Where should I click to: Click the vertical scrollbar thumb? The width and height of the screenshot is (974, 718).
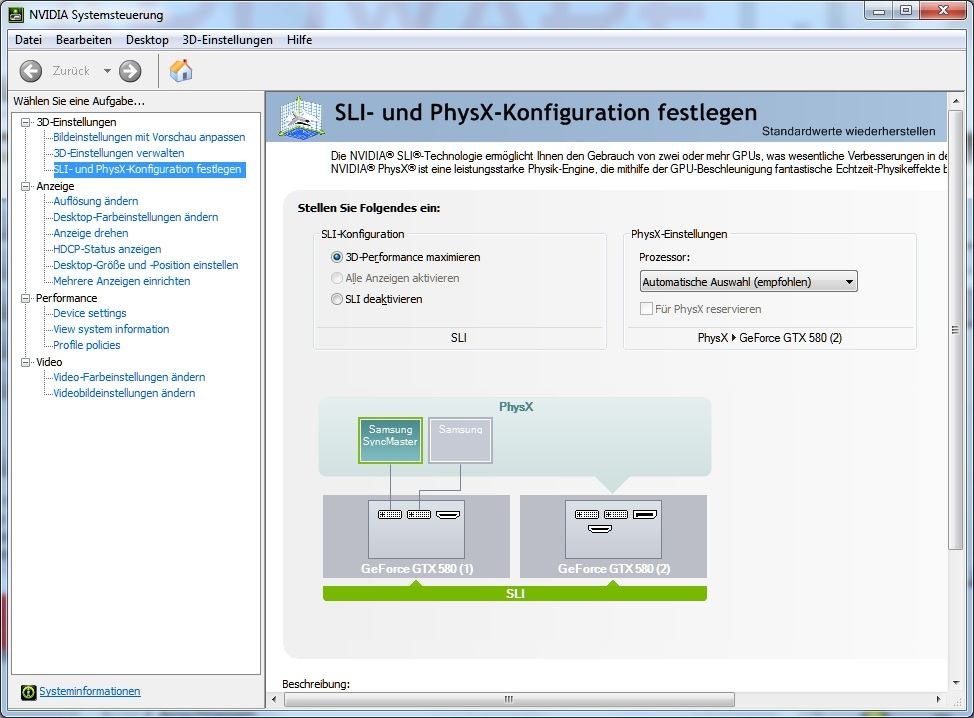955,329
